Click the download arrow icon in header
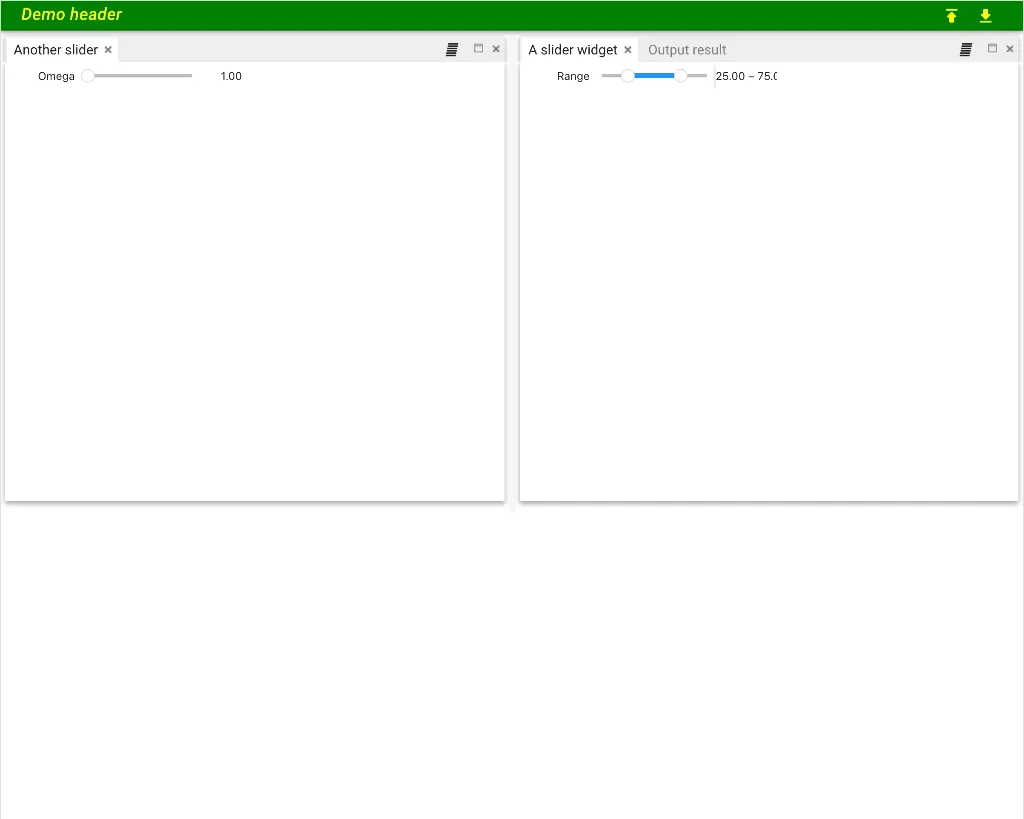 985,16
